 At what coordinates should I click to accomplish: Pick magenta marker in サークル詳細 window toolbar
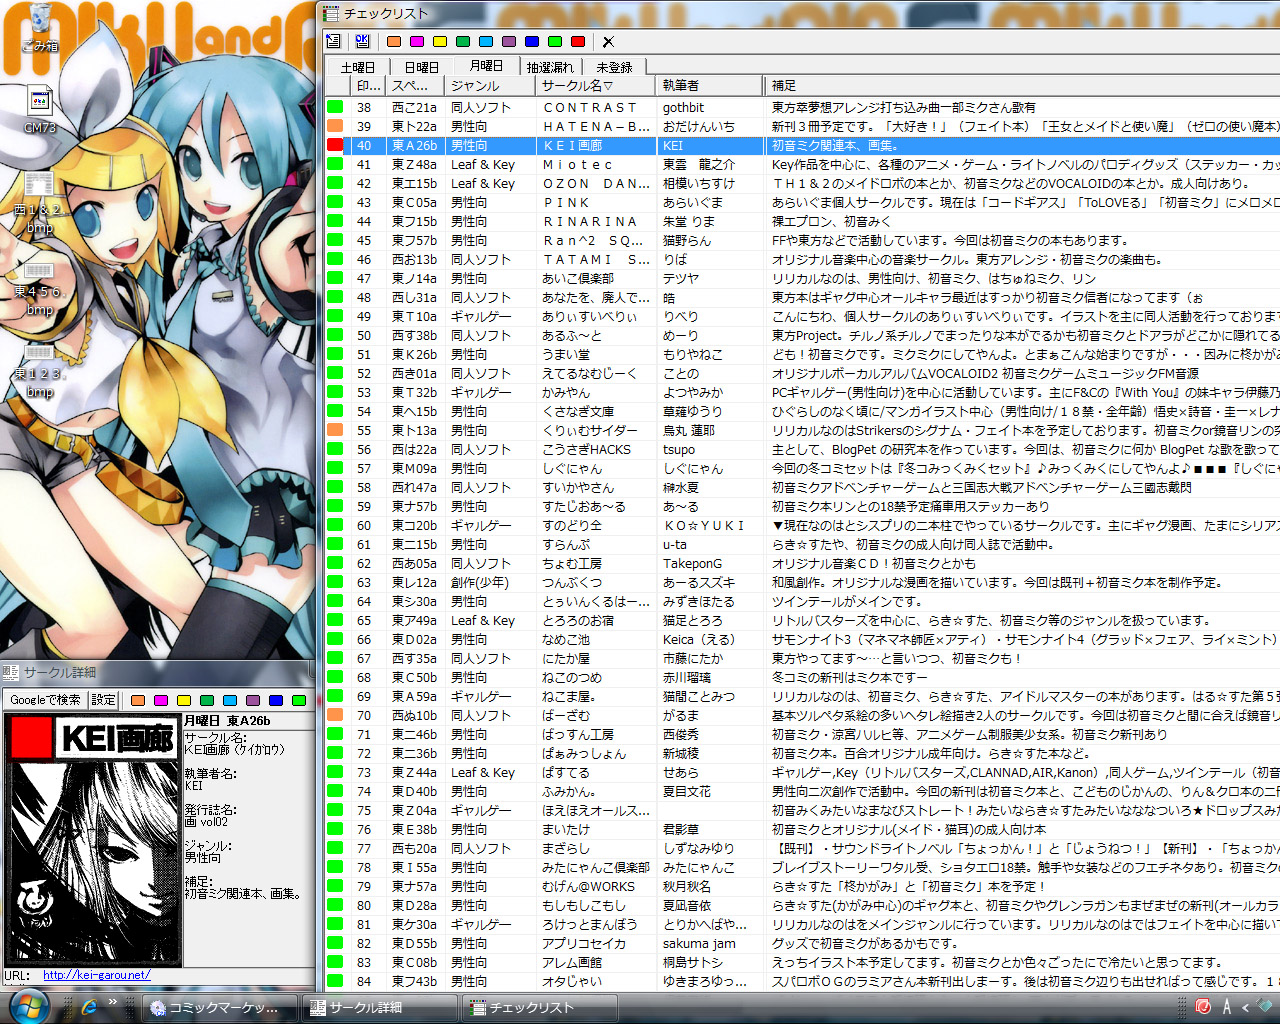pyautogui.click(x=161, y=700)
